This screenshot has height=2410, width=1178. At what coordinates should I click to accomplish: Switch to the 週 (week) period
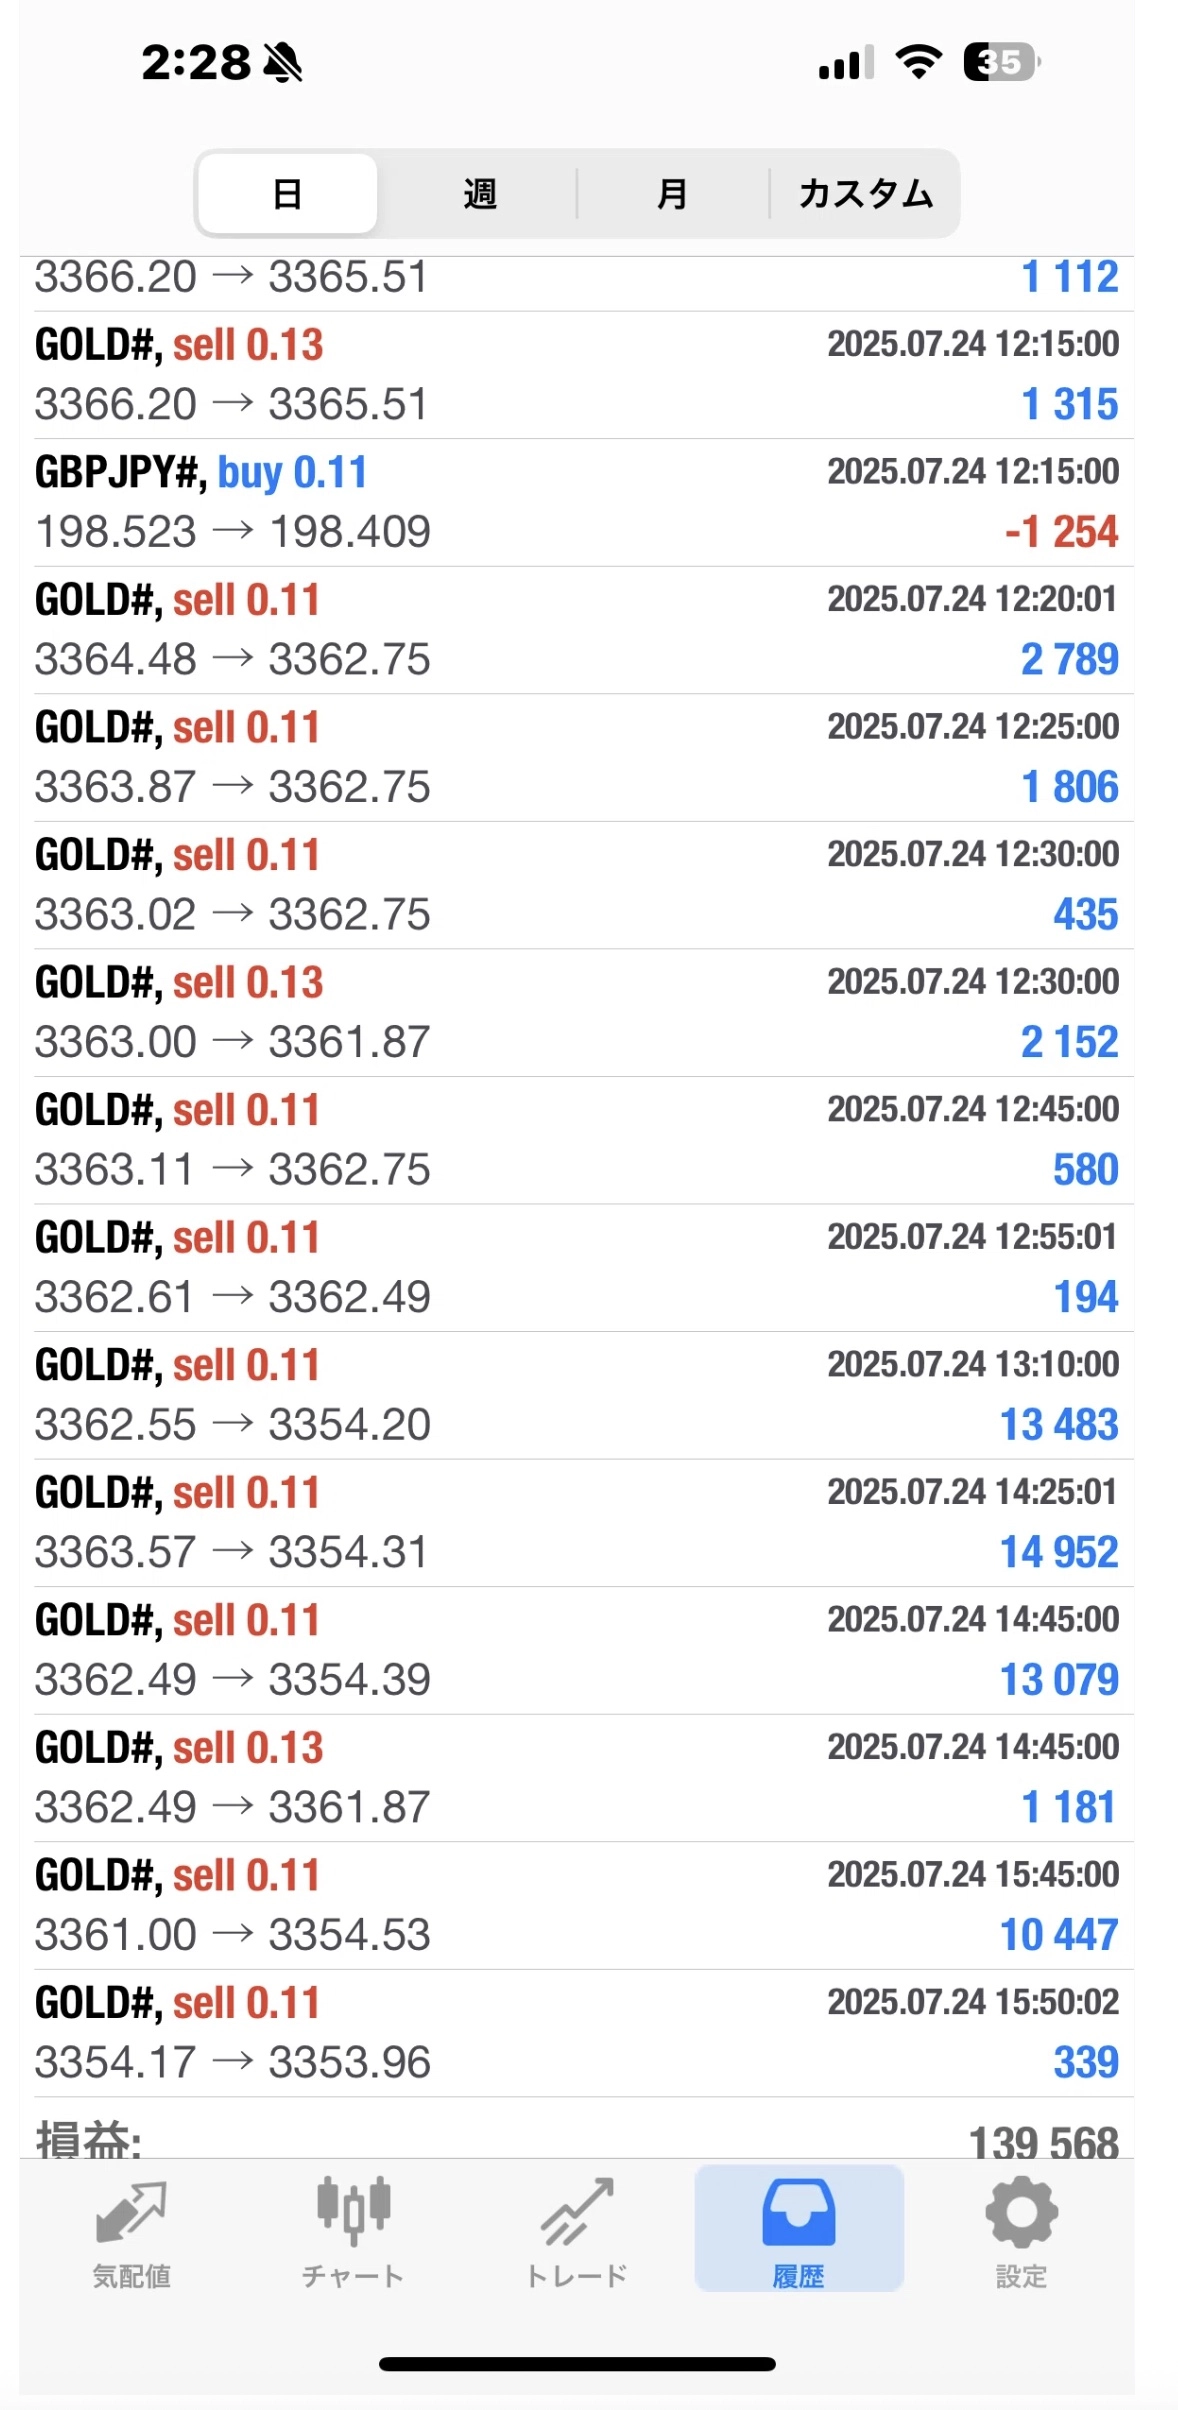click(x=480, y=194)
